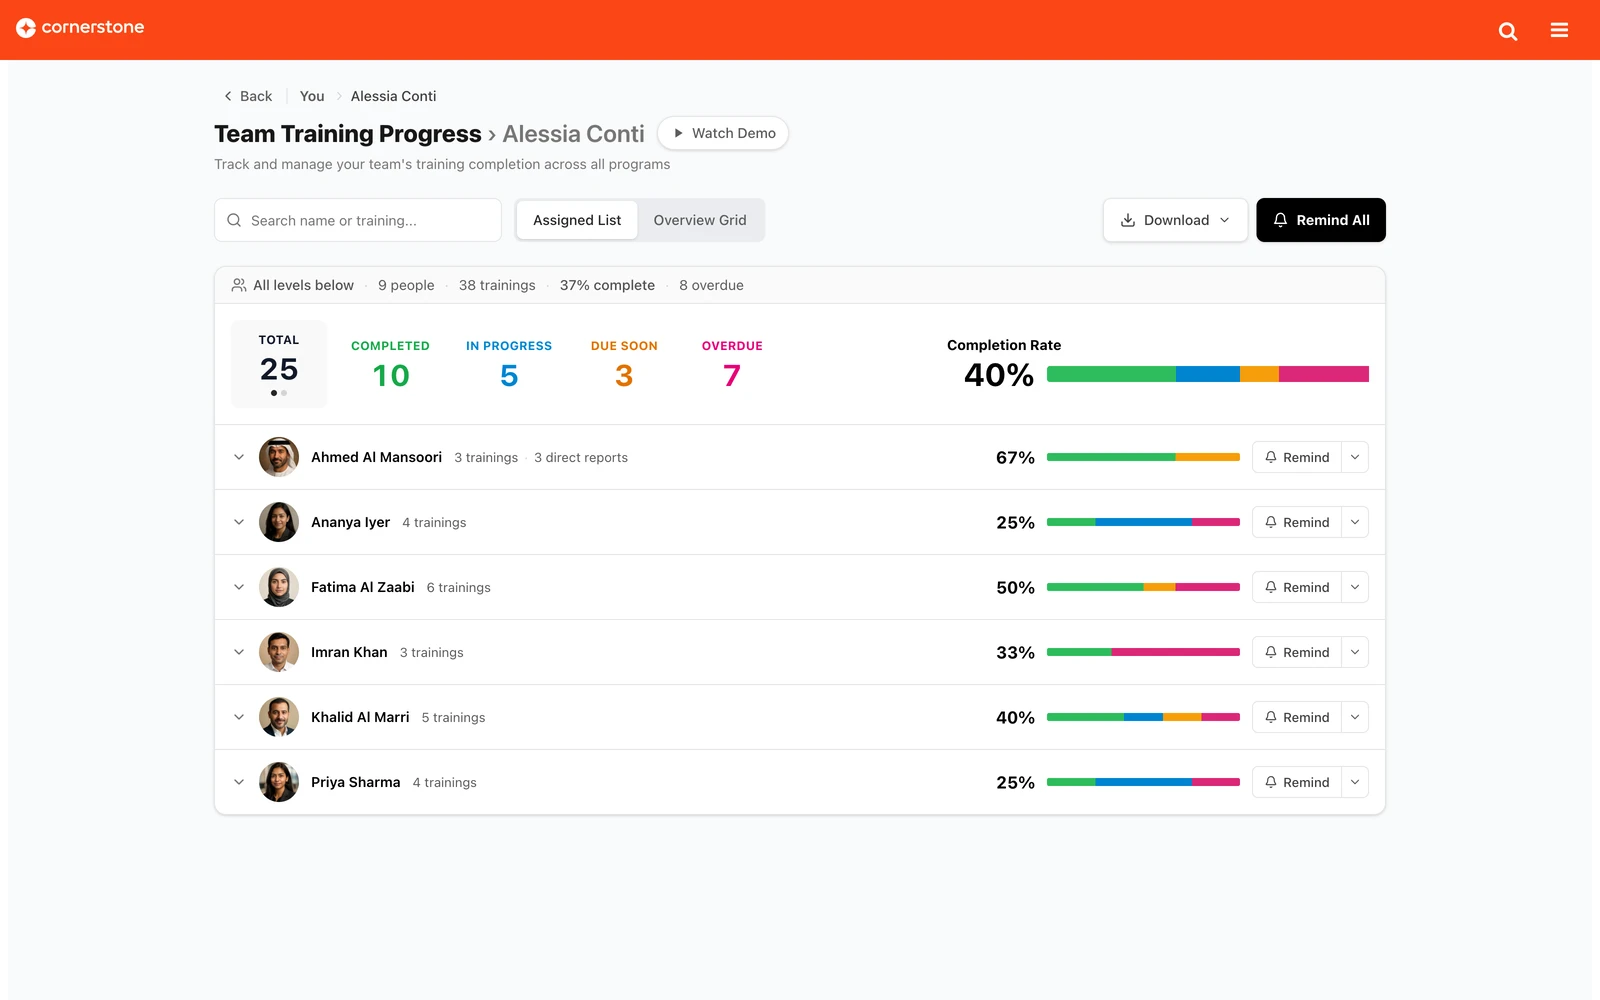Click Fatima Al Zaabi's 50% progress bar
1600x1000 pixels.
1143,587
